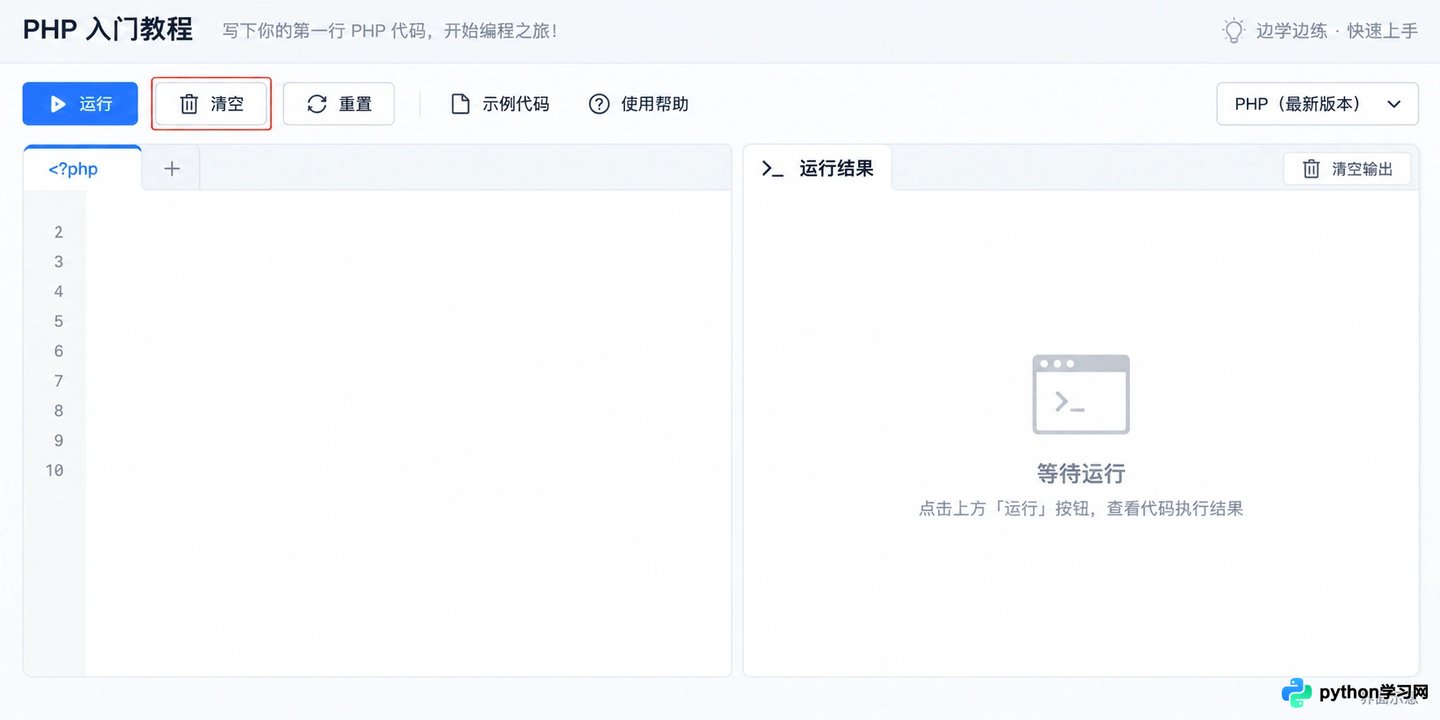Click the 清空输出 clear output button
The image size is (1440, 720).
[x=1347, y=169]
